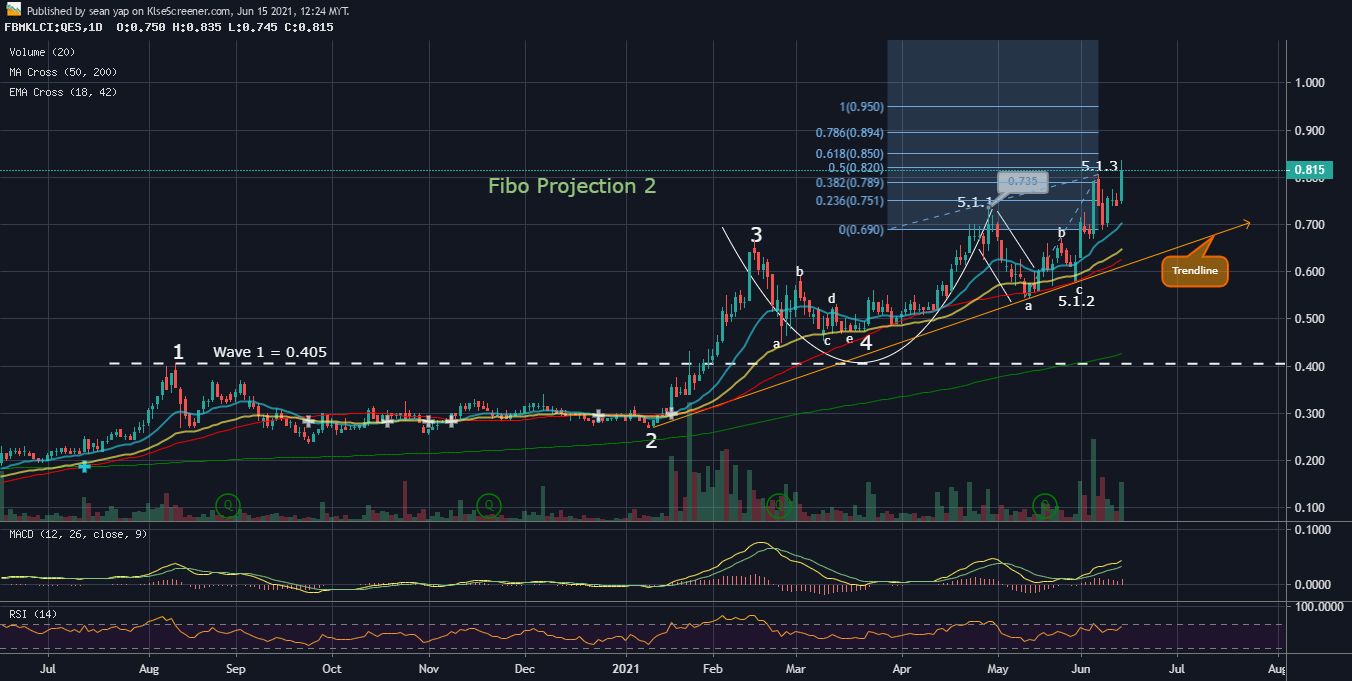Click the orange Trendline label button

(1194, 270)
